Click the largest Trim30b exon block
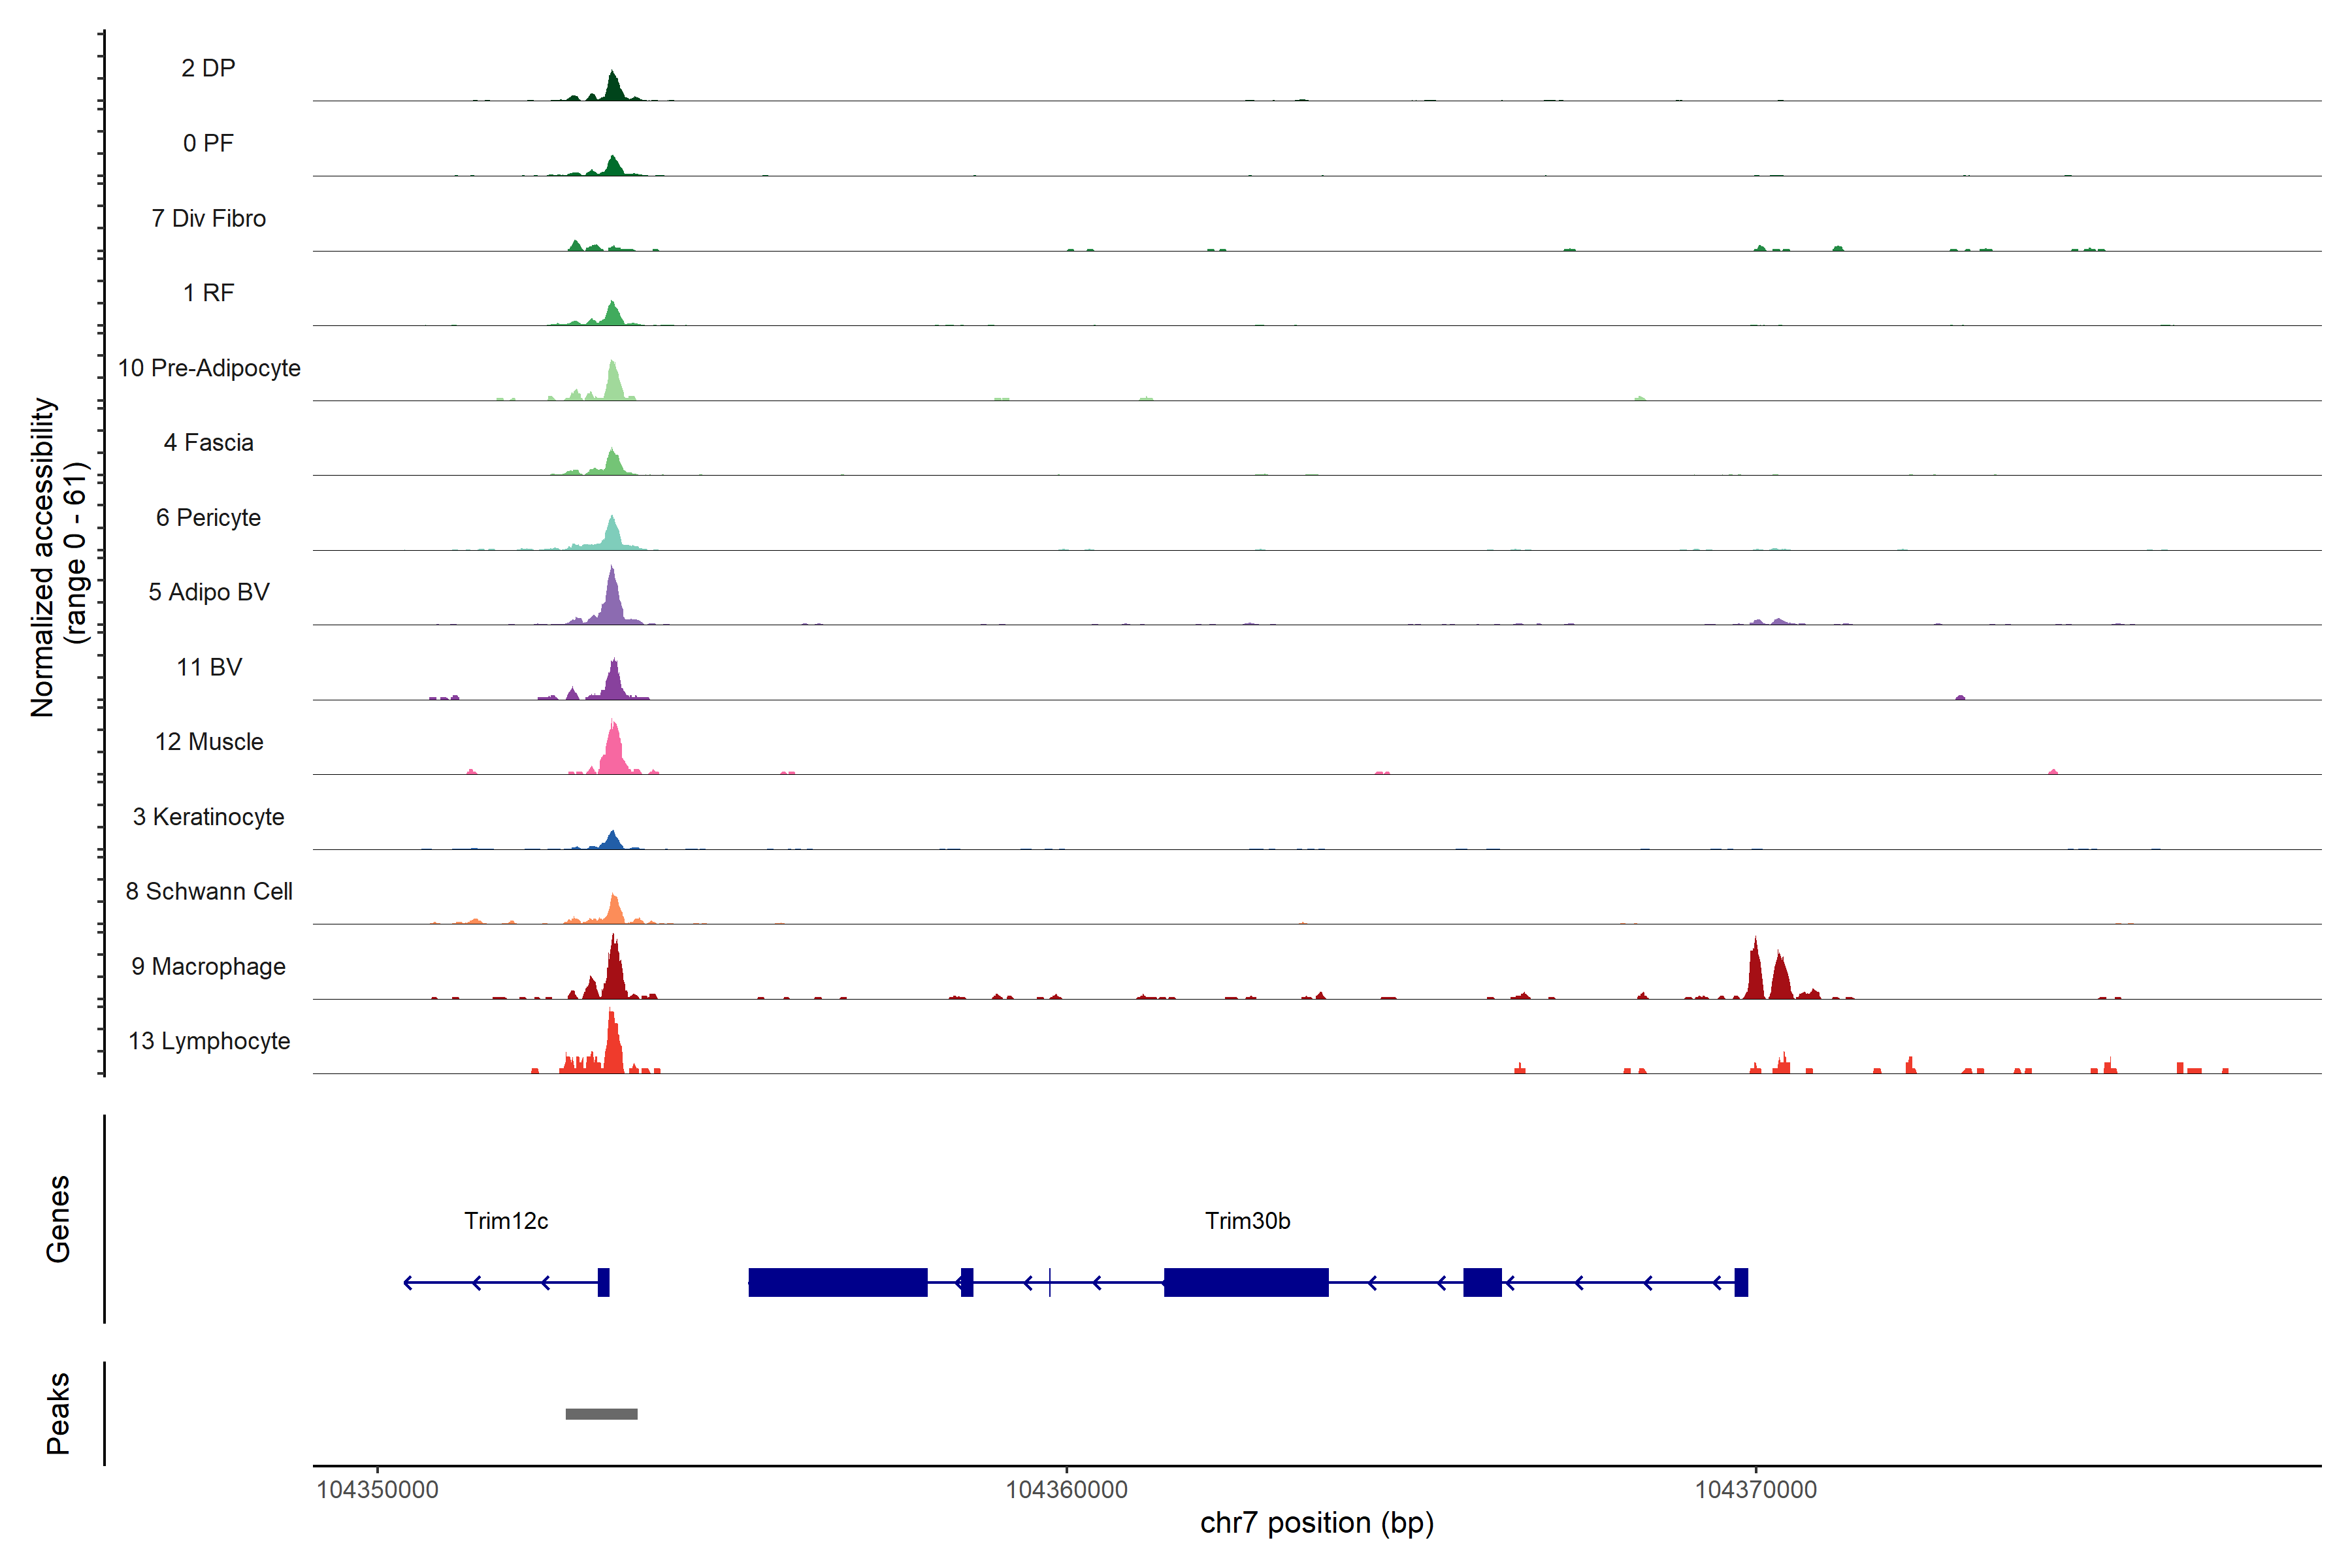 coord(838,1282)
